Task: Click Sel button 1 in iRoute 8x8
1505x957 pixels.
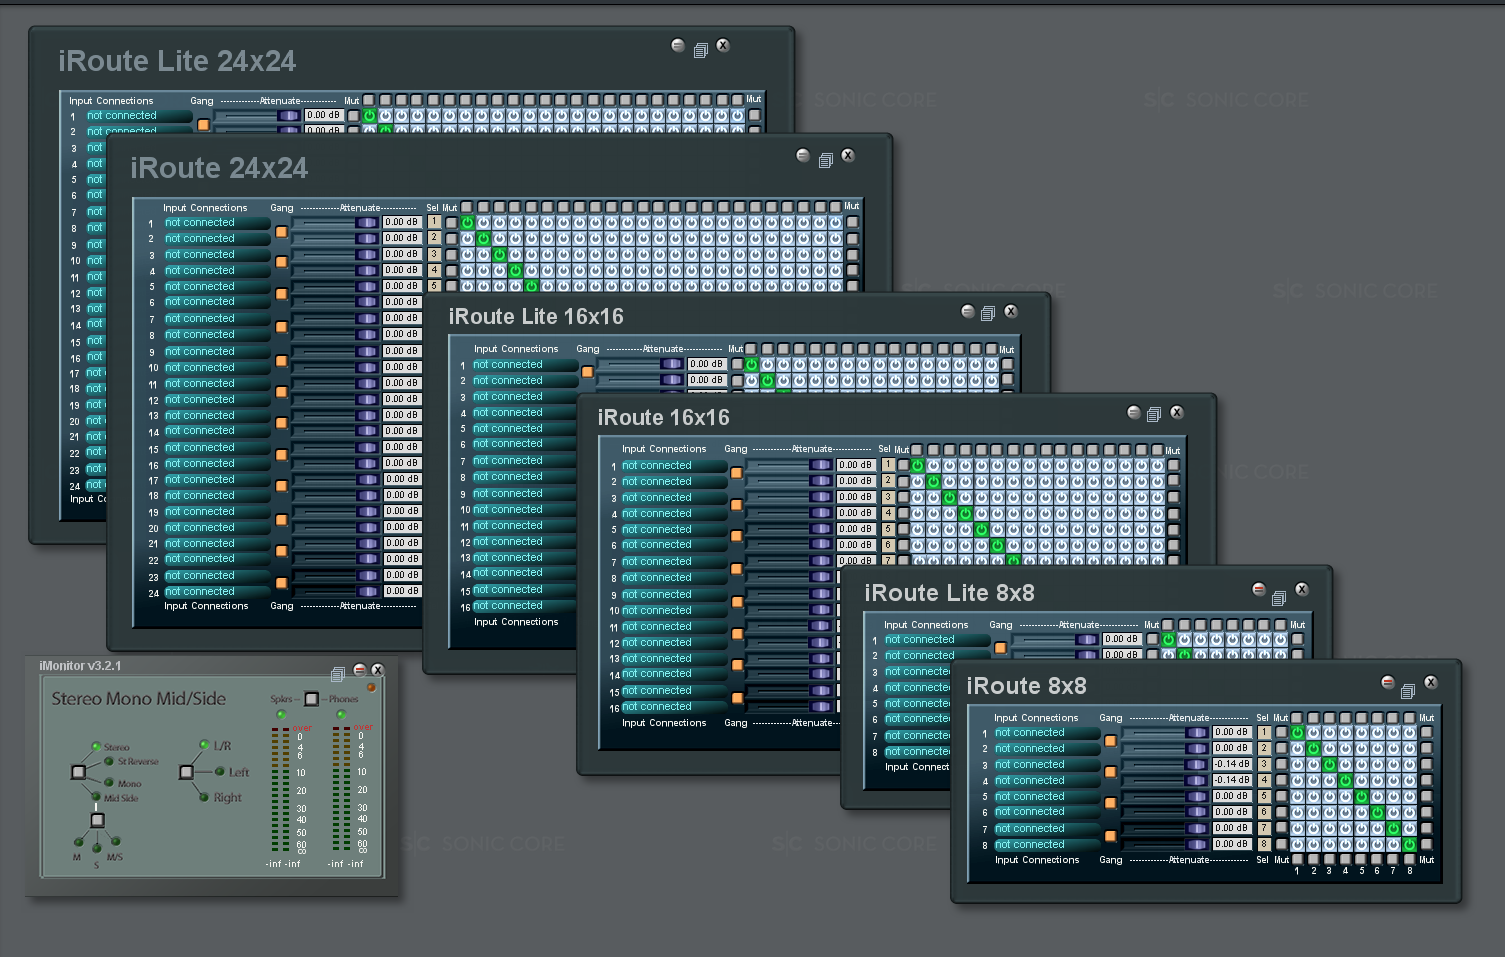Action: (1264, 732)
